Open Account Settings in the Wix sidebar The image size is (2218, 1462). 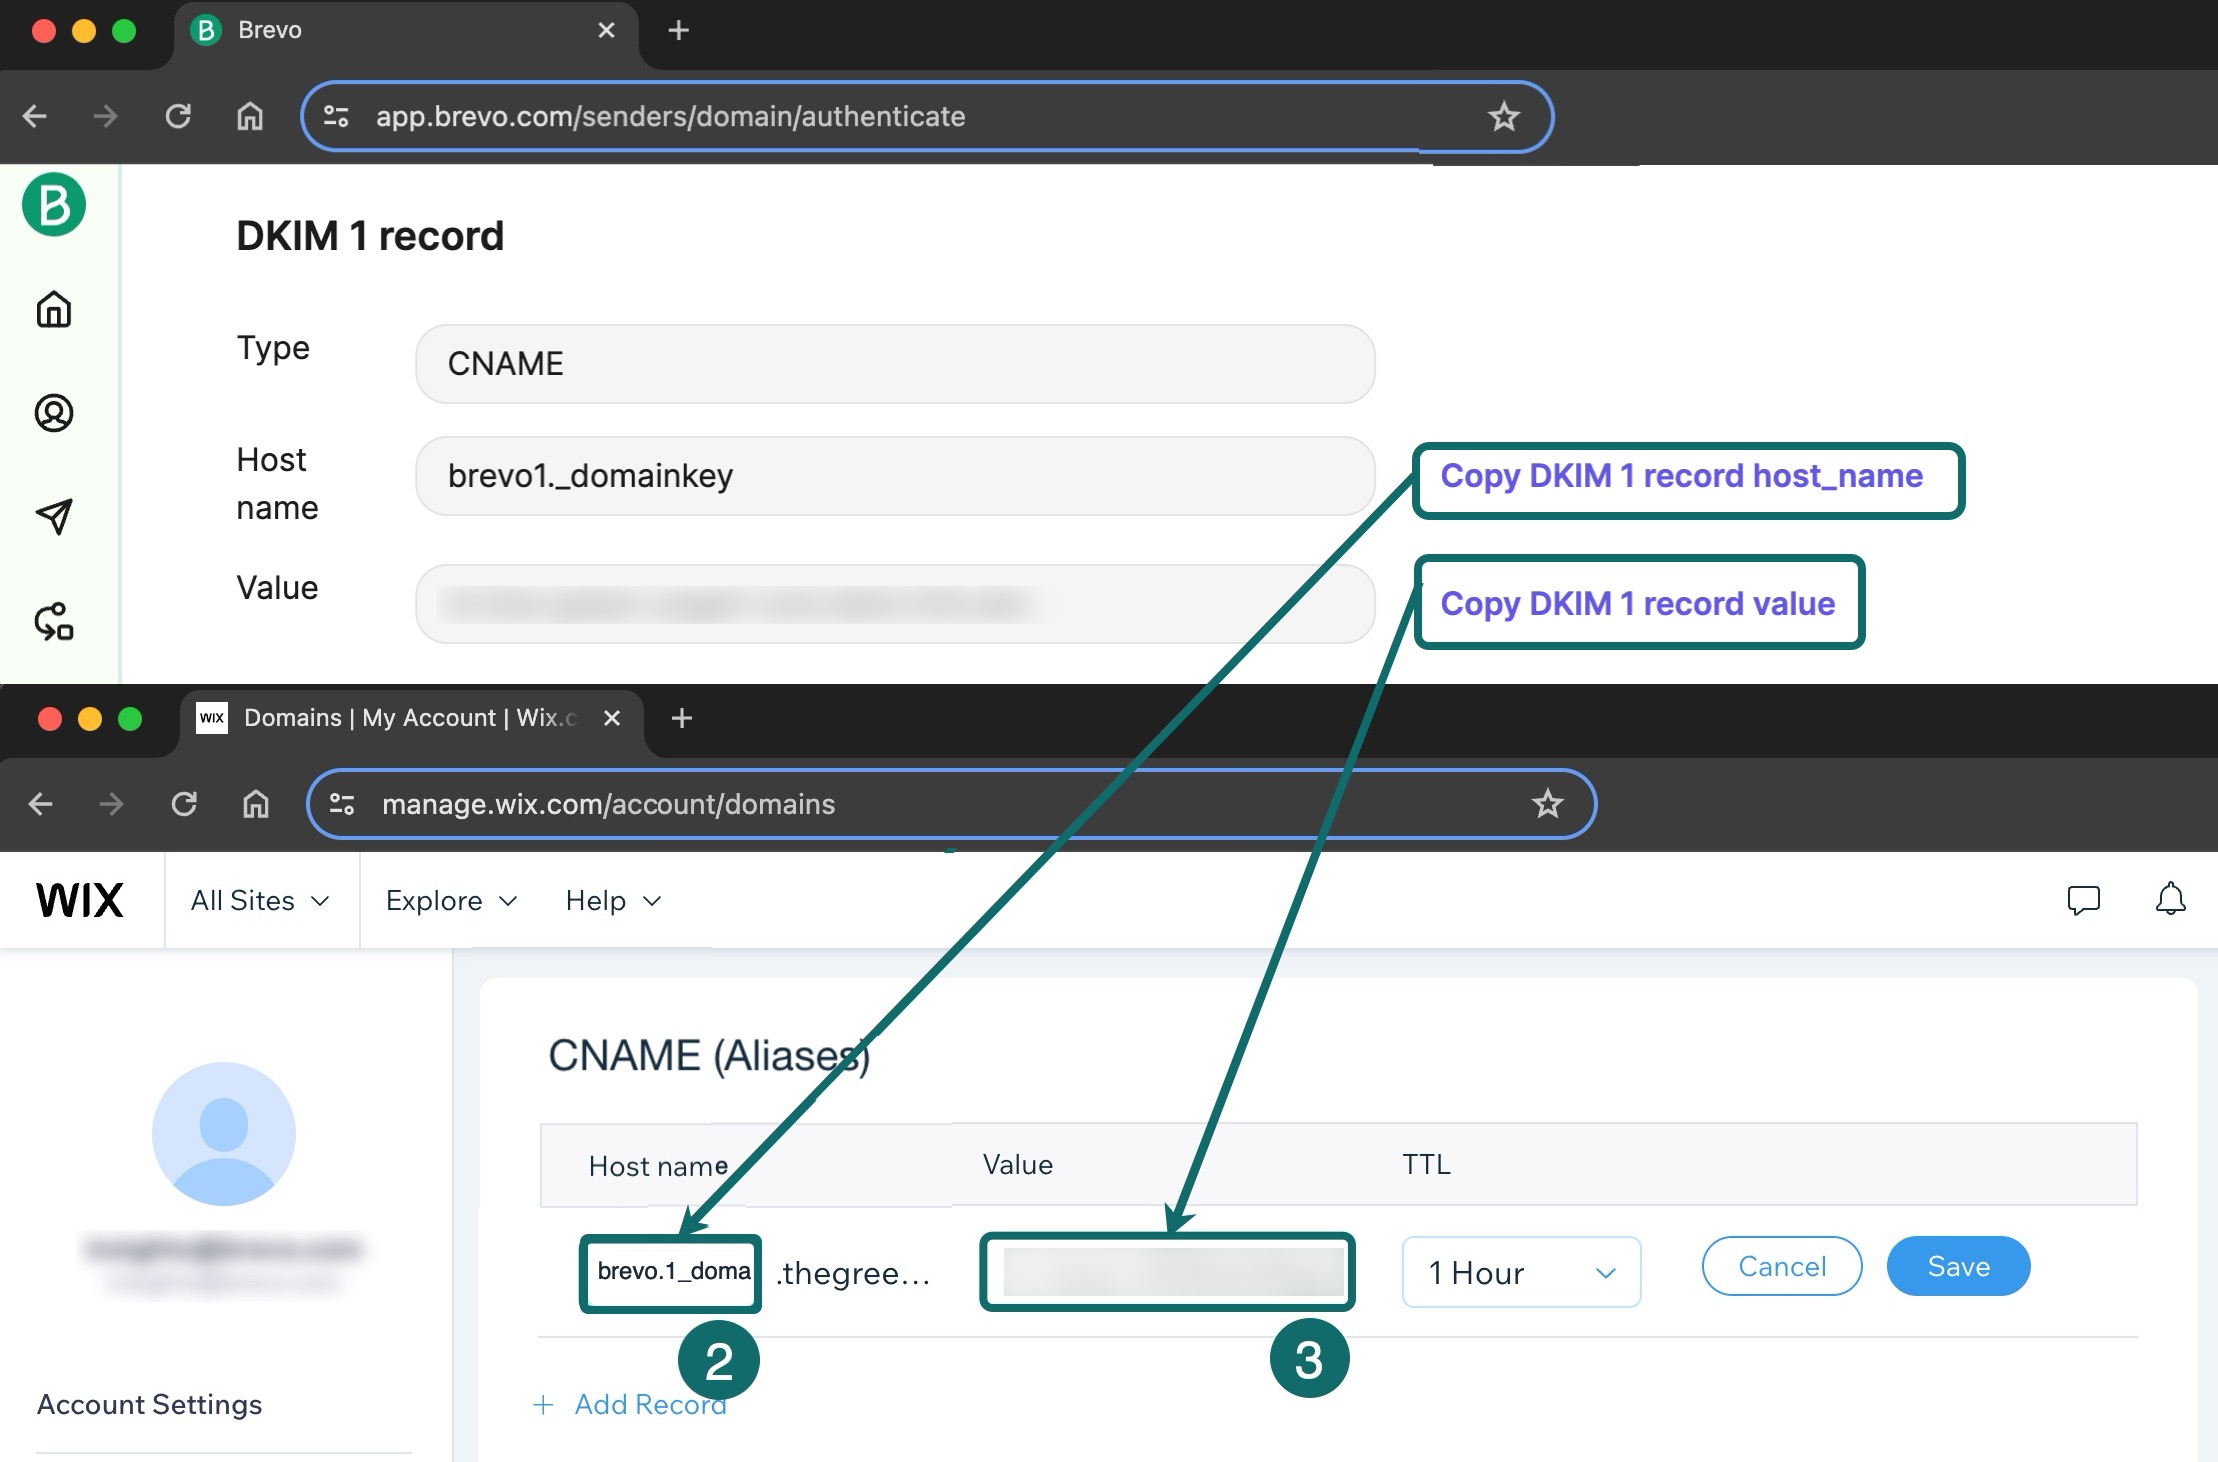(149, 1404)
